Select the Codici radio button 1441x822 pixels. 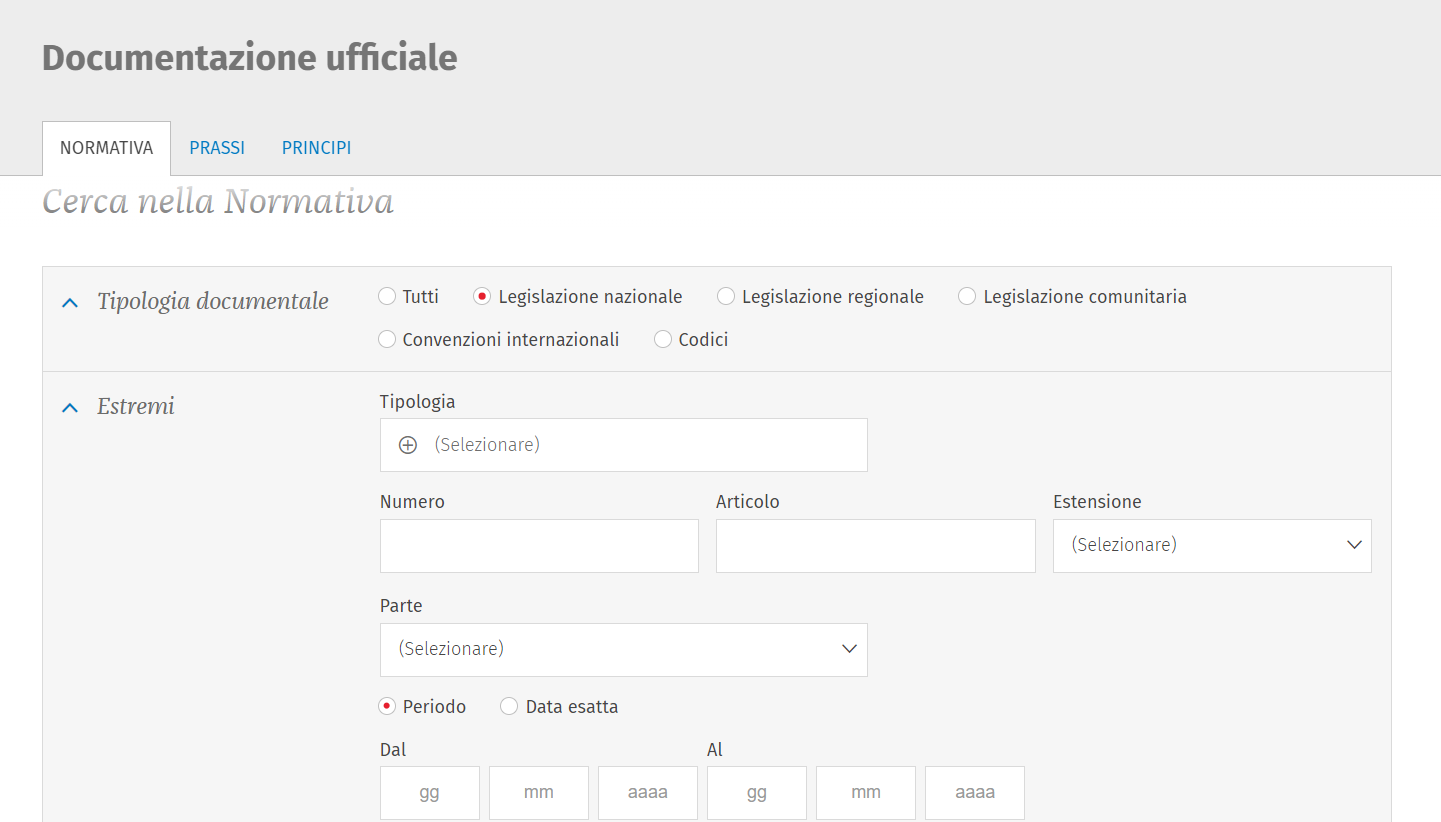[x=663, y=340]
